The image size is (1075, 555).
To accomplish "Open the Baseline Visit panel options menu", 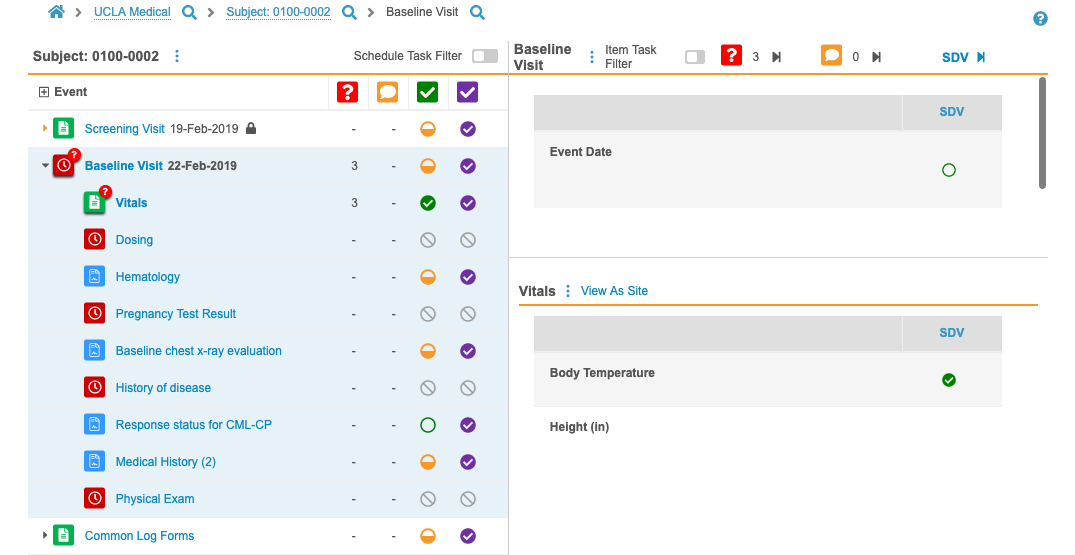I will (591, 57).
